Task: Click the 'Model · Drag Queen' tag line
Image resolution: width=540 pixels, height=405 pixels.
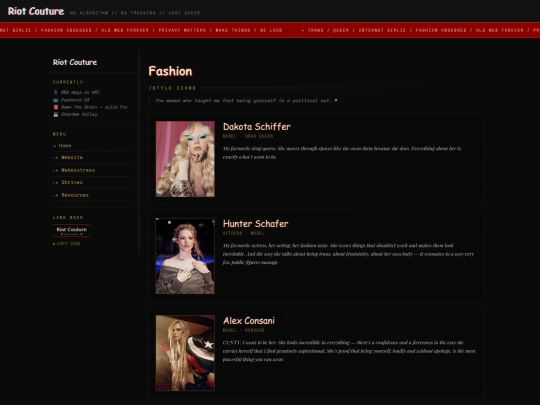Action: pyautogui.click(x=248, y=136)
